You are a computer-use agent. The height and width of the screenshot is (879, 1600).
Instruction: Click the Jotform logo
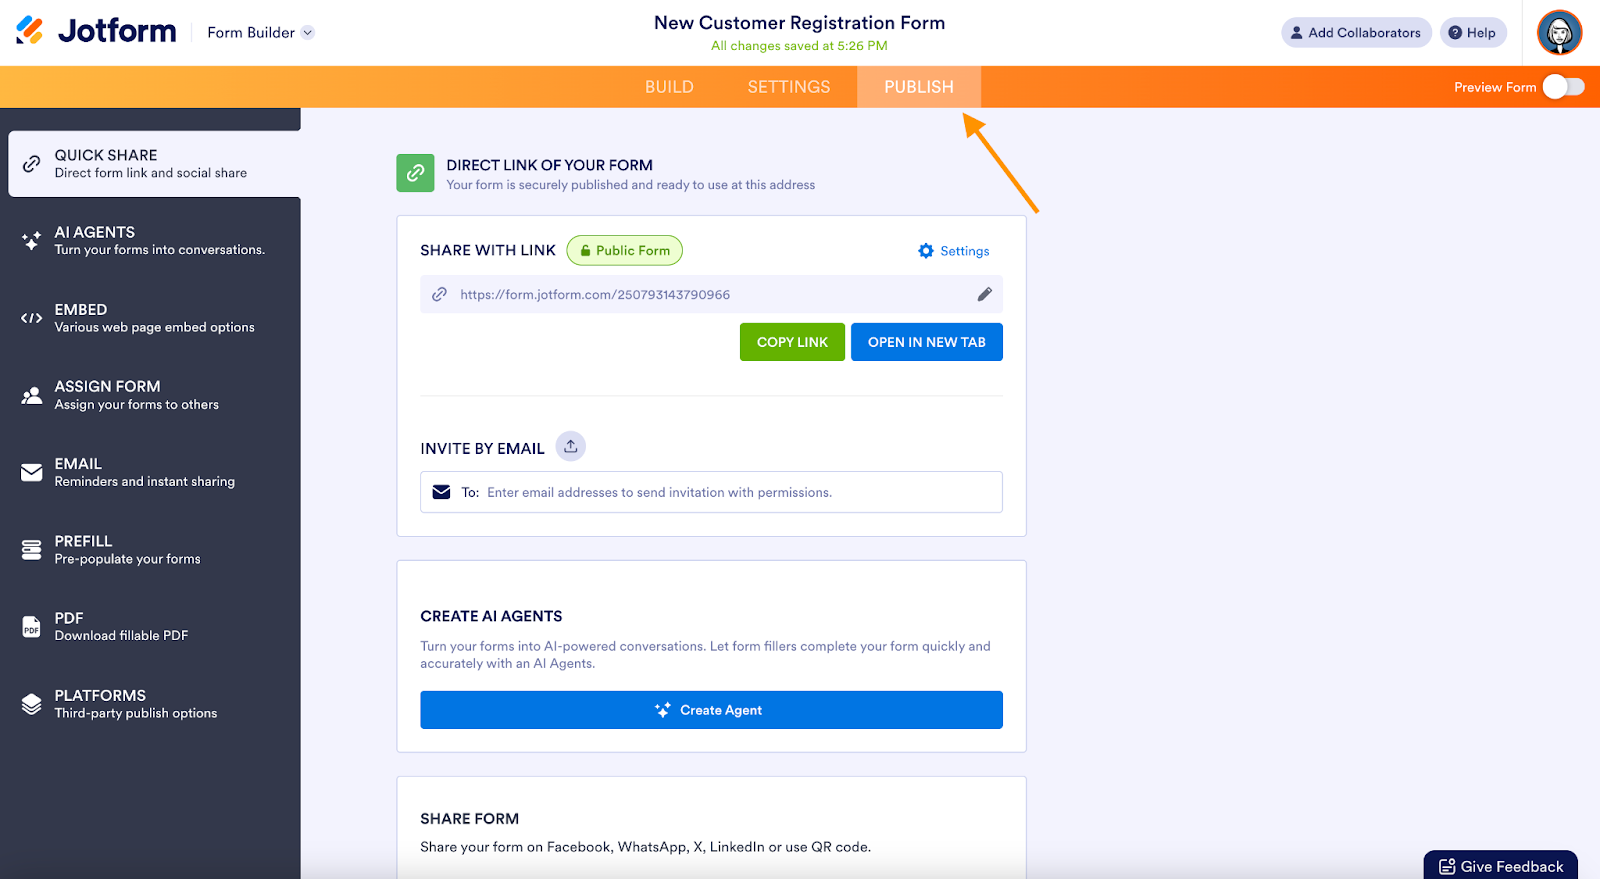pos(96,31)
